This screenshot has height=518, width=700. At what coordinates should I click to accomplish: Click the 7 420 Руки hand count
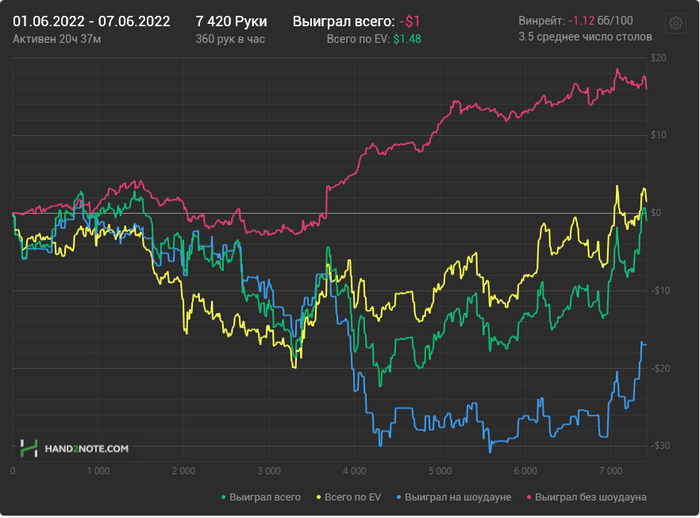[231, 21]
